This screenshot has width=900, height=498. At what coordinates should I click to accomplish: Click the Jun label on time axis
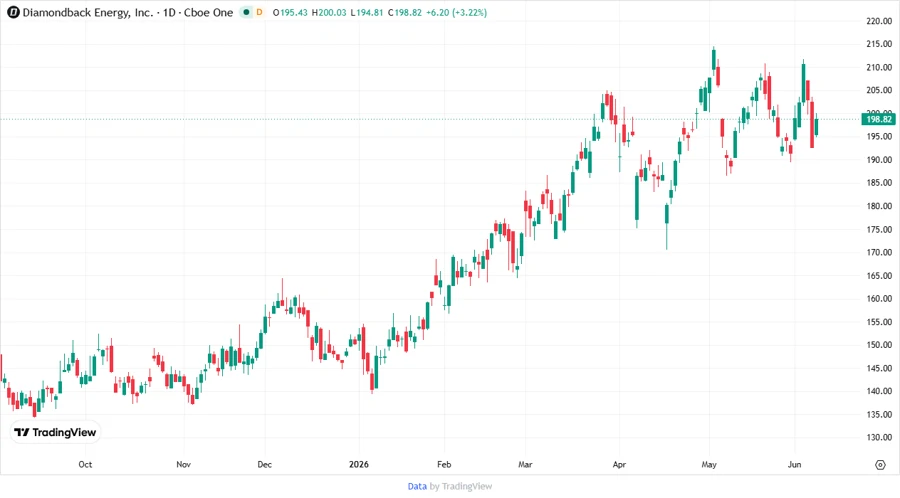(794, 464)
